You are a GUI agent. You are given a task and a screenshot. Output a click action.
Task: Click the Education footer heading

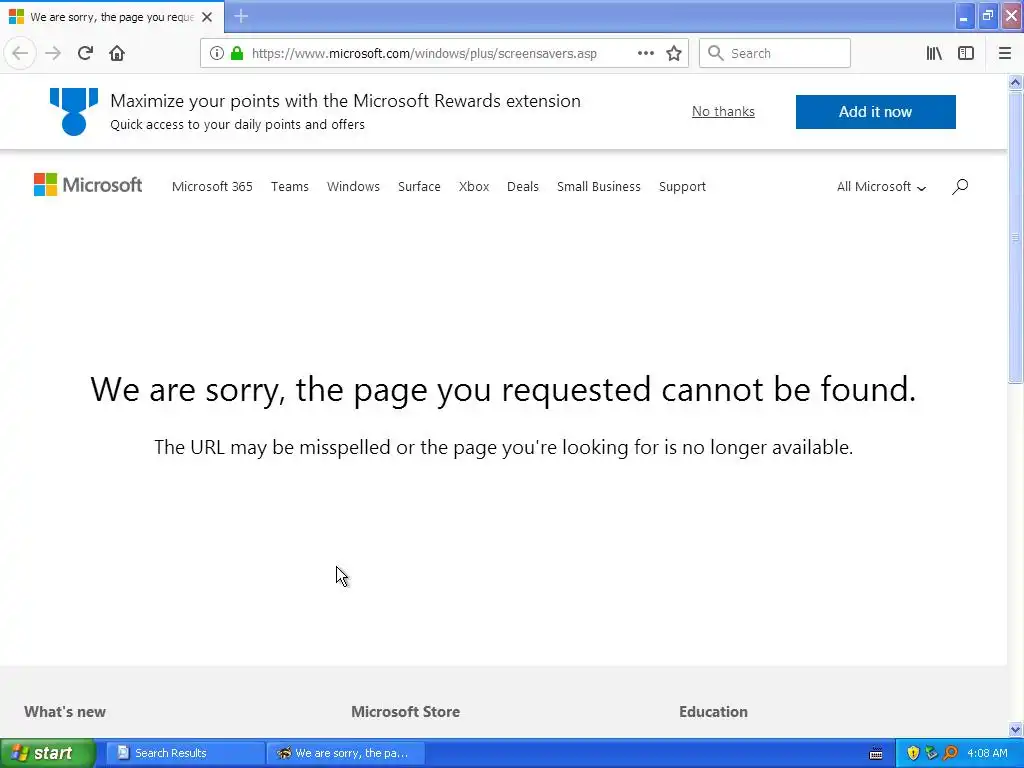713,712
